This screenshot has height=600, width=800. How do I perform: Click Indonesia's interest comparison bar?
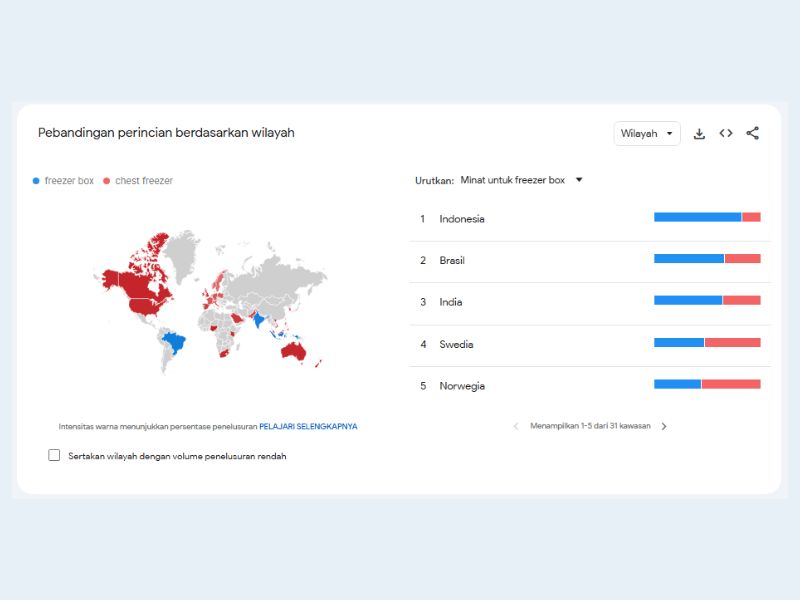(707, 217)
